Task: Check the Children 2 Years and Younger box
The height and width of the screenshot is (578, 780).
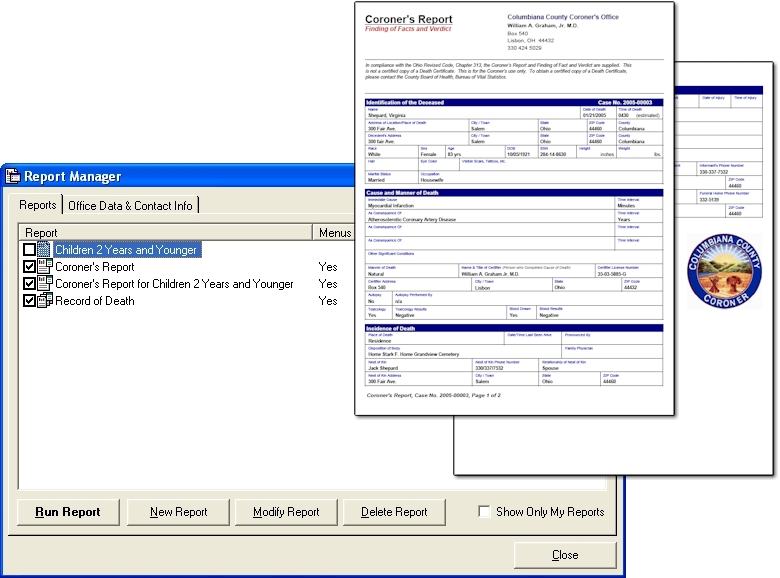Action: (x=29, y=249)
